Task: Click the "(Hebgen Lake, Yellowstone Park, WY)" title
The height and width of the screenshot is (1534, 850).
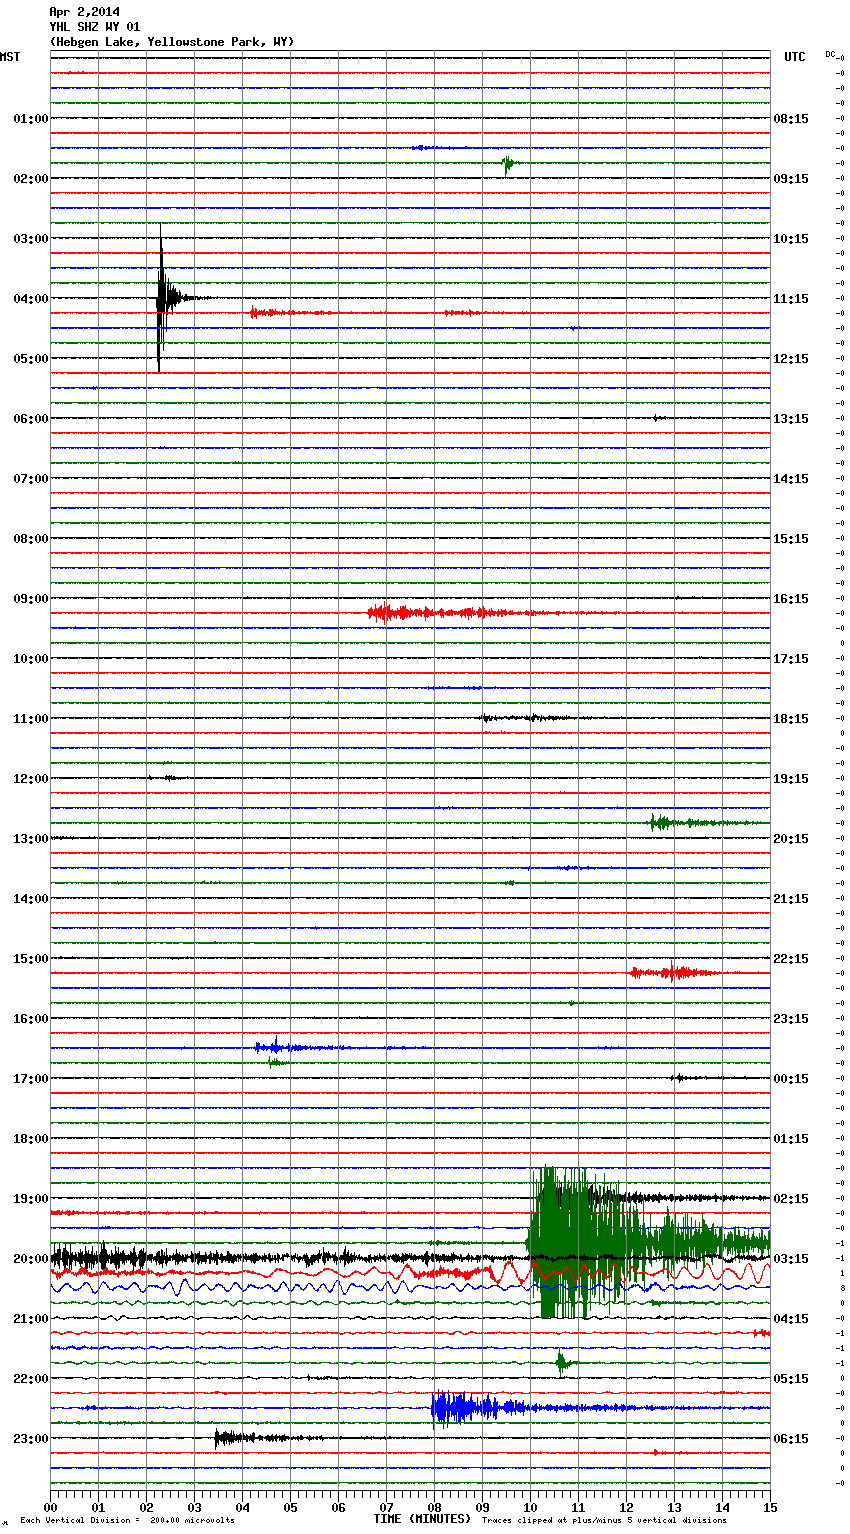Action: [x=172, y=42]
